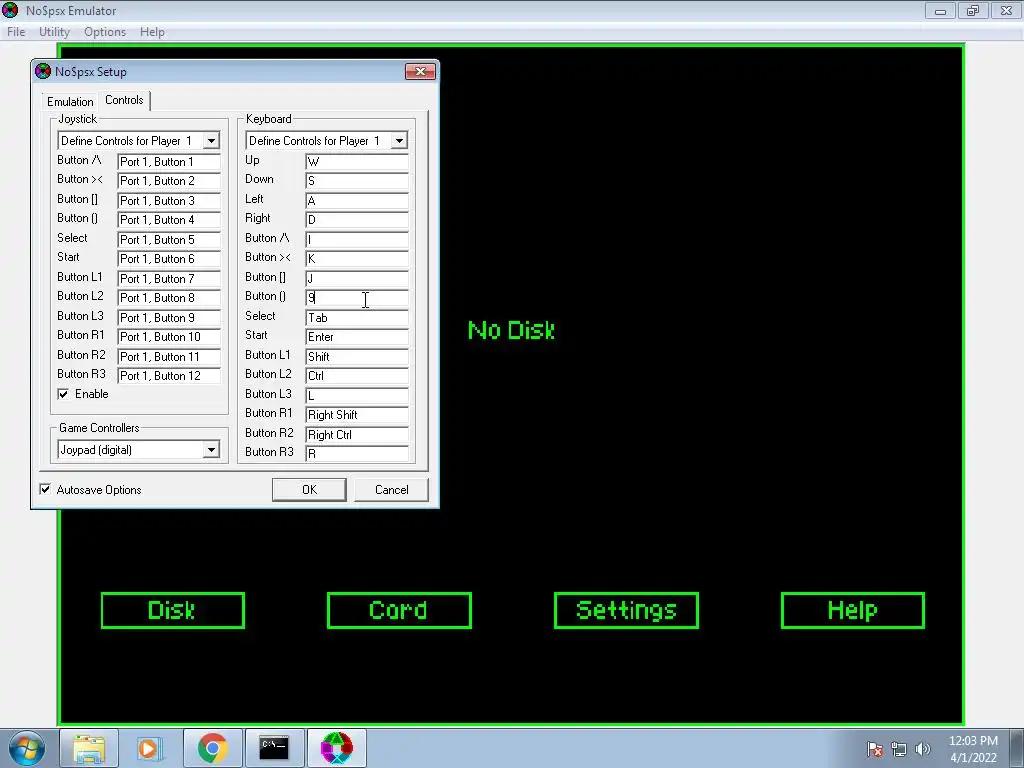Click joystick field Port 1, Button 3

[x=168, y=200]
